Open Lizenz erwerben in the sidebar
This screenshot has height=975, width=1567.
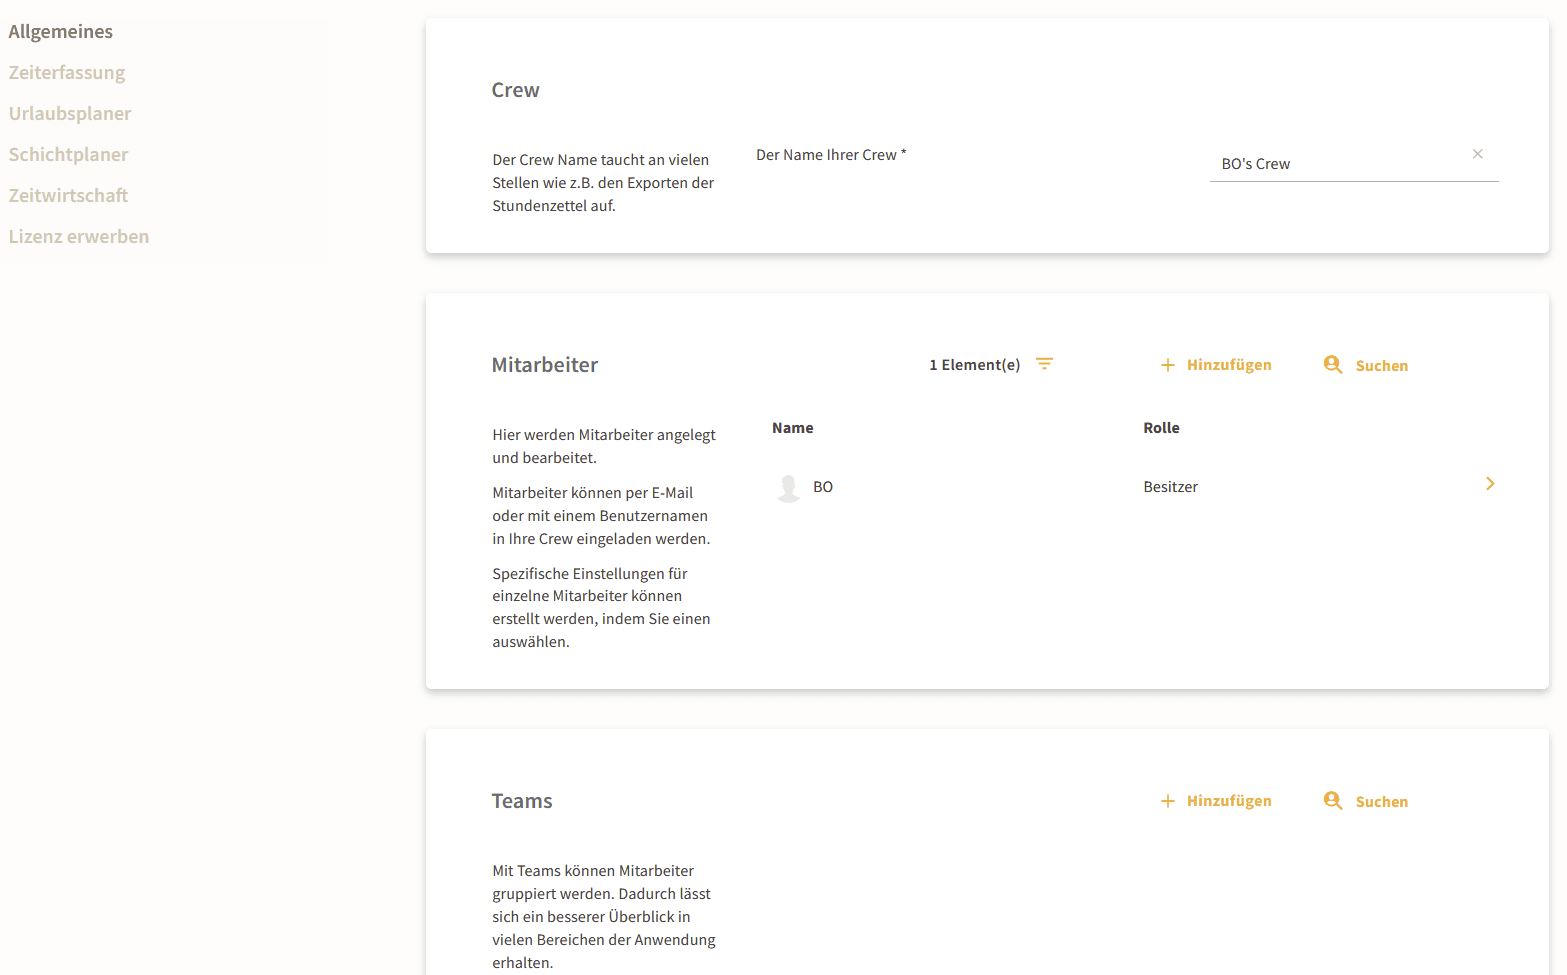pyautogui.click(x=79, y=237)
